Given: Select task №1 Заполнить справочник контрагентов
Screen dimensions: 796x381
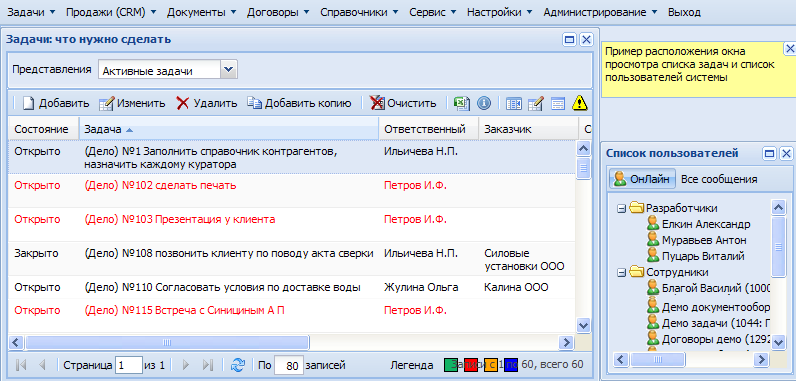Looking at the screenshot, I should click(x=292, y=157).
